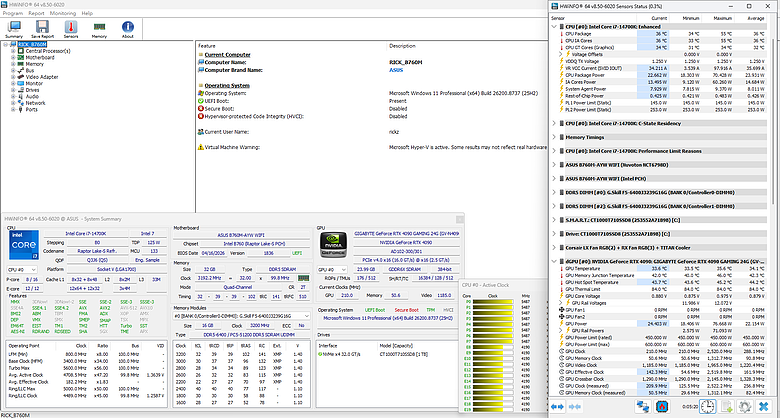Expand the GPU Rail Powers row
Image resolution: width=780 pixels, height=418 pixels.
(x=561, y=330)
